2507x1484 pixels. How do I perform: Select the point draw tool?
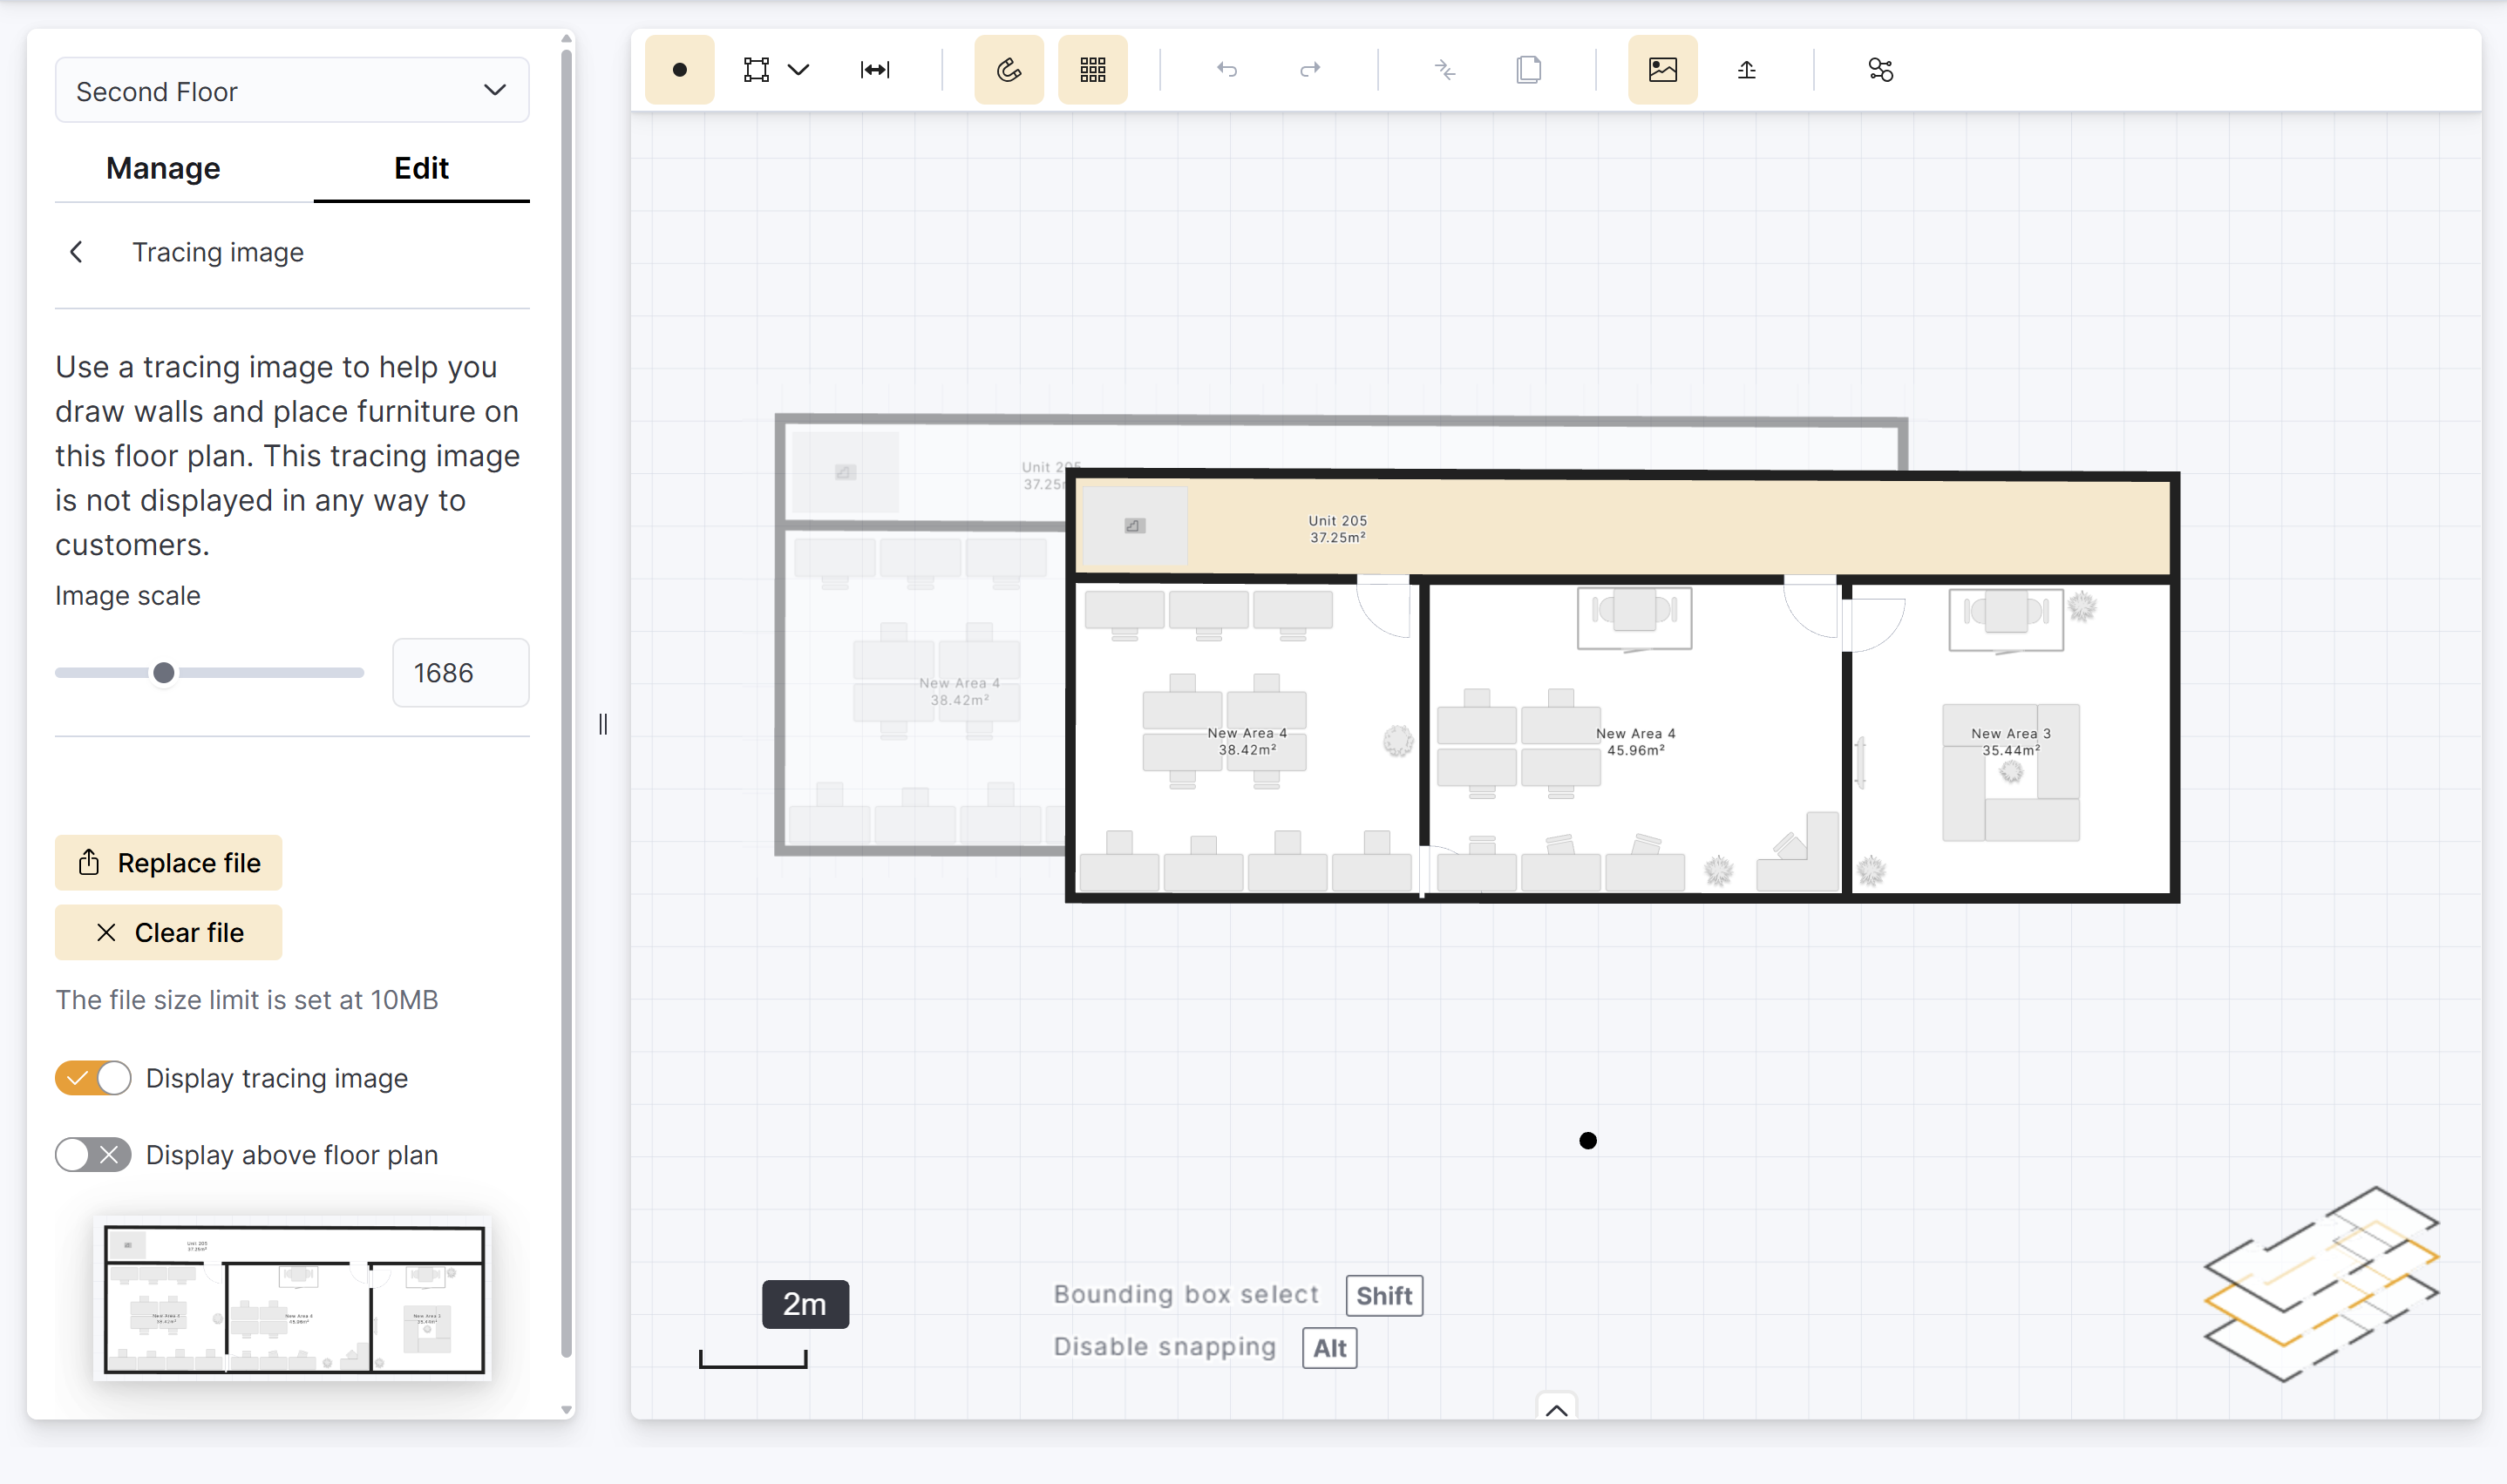(x=679, y=70)
